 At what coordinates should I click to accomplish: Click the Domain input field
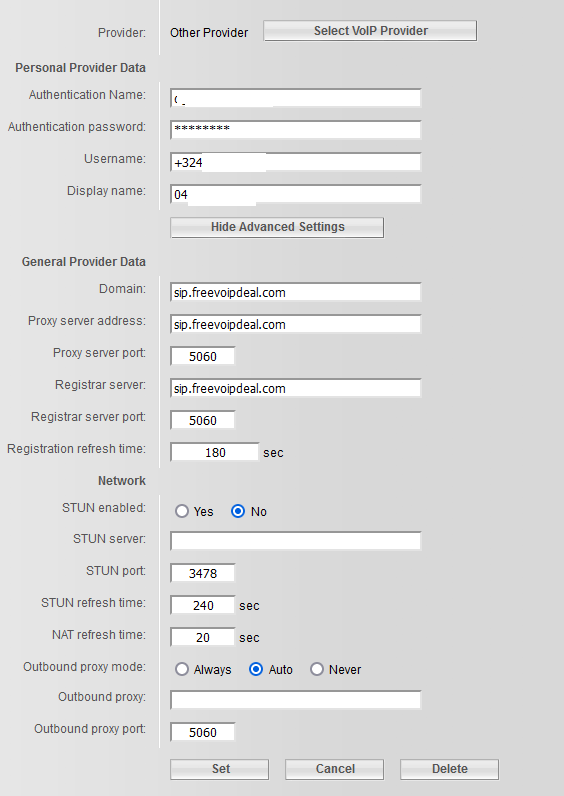pos(295,292)
